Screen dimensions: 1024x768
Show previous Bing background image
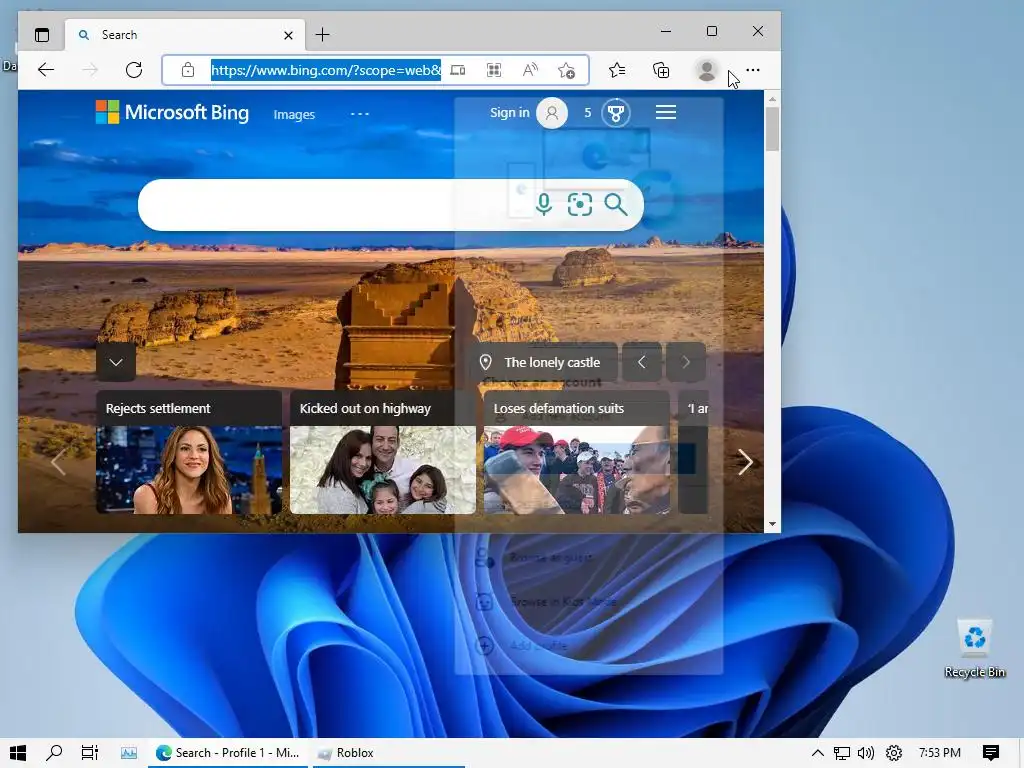(x=641, y=362)
